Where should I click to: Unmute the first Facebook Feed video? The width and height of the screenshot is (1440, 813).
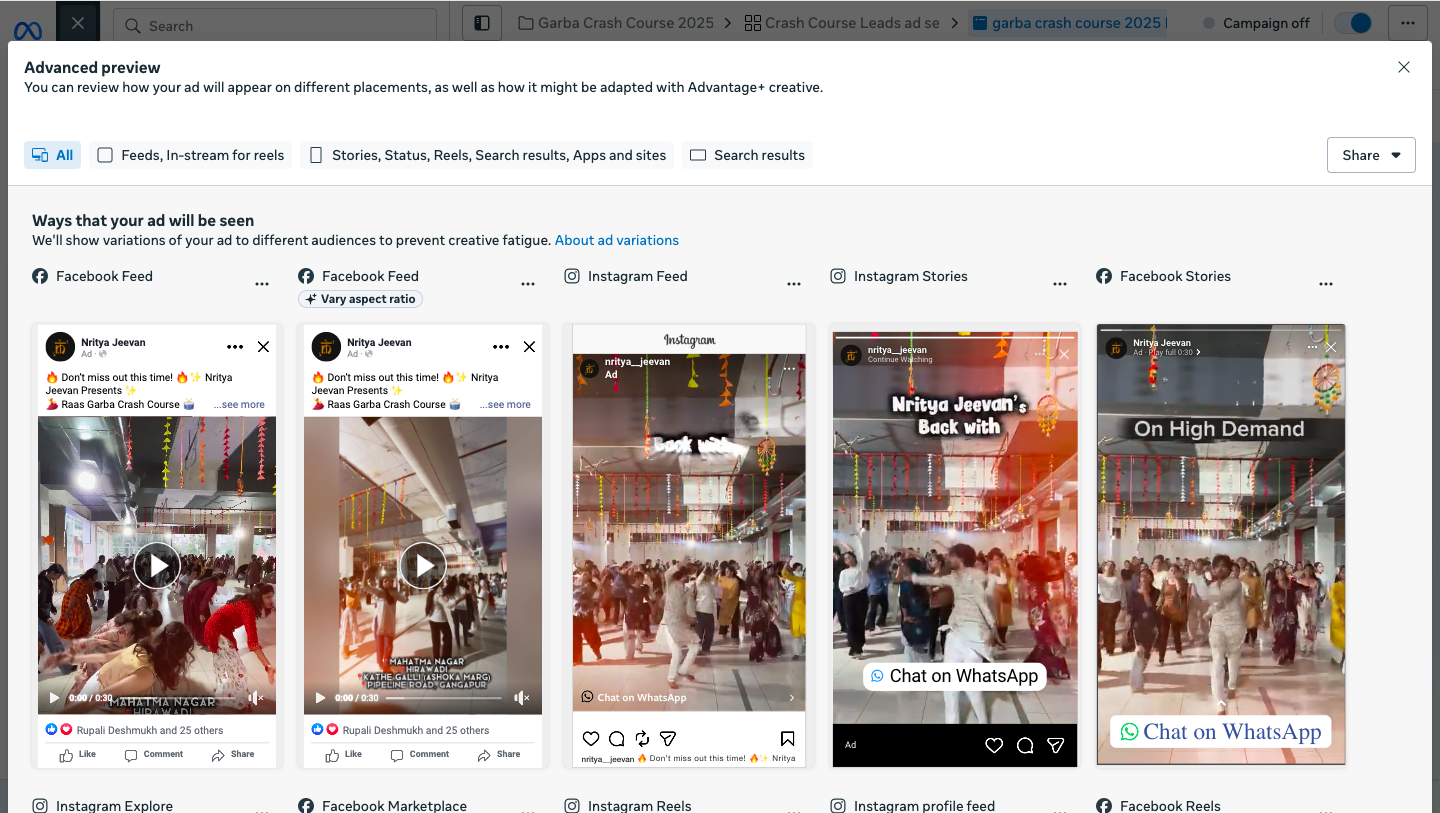coord(256,698)
